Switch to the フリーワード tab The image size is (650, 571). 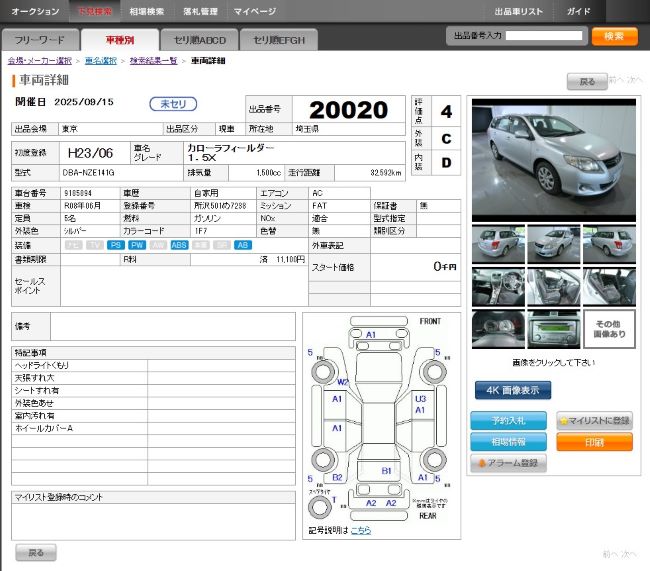[40, 40]
